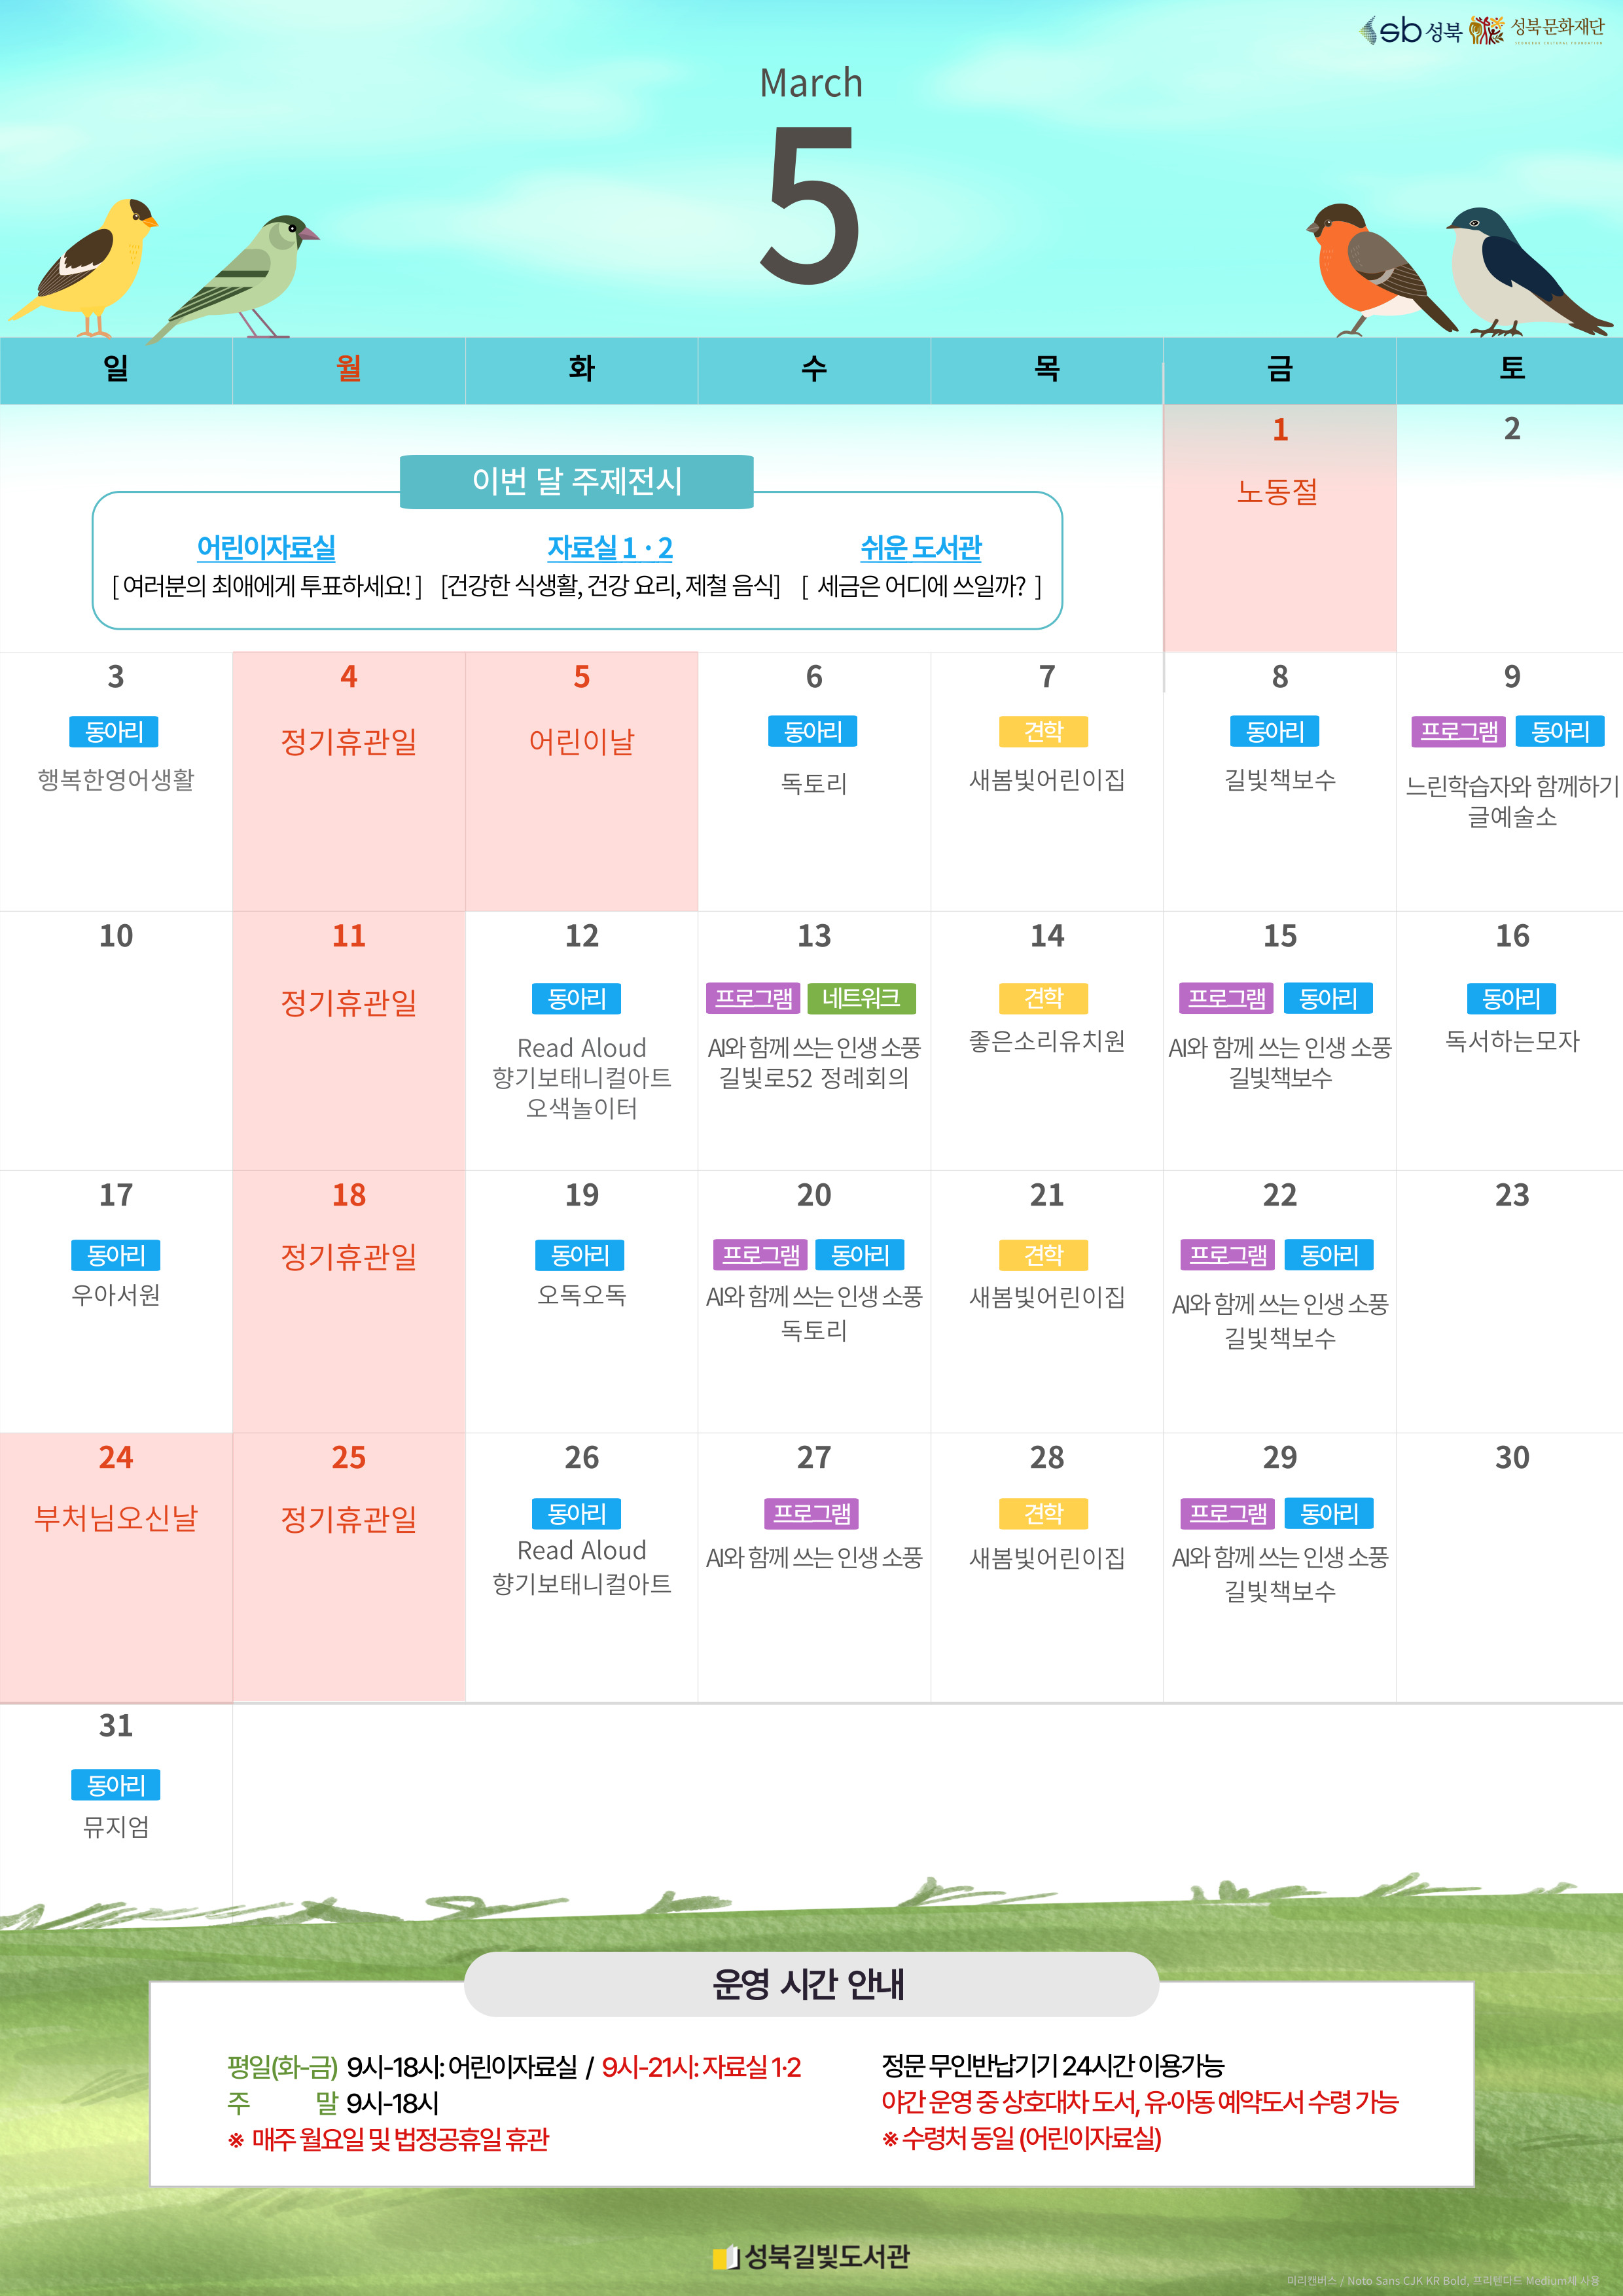This screenshot has height=2296, width=1623.
Task: Open the 쉬운 도서관 exhibition link
Action: pyautogui.click(x=920, y=548)
